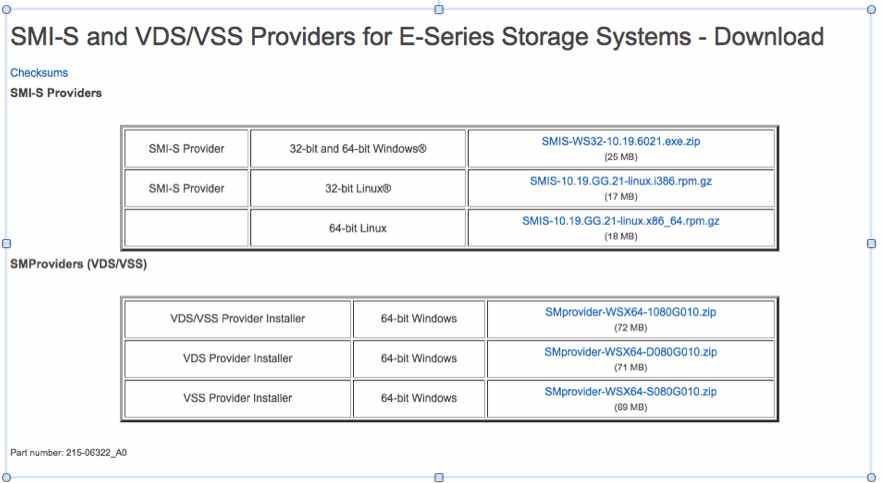This screenshot has width=884, height=483.
Task: Click the "VDS Provider Installer" cell
Action: pyautogui.click(x=237, y=358)
